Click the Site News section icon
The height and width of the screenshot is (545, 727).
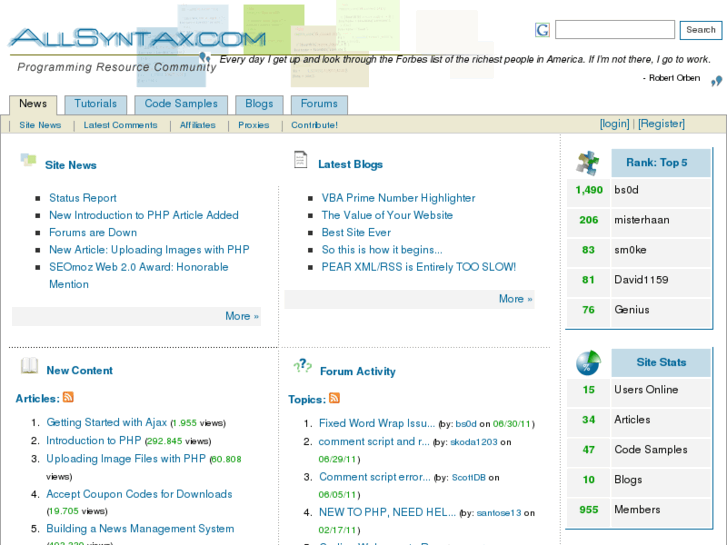(28, 160)
